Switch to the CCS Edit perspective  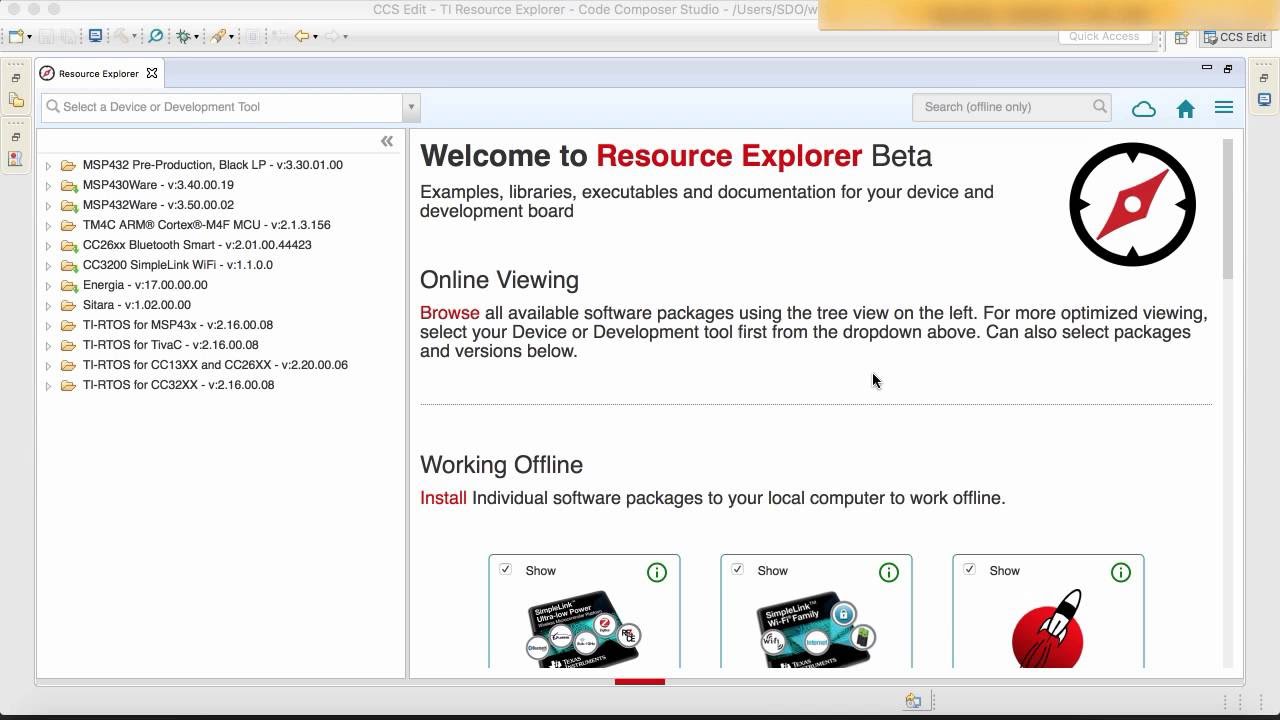[x=1235, y=37]
